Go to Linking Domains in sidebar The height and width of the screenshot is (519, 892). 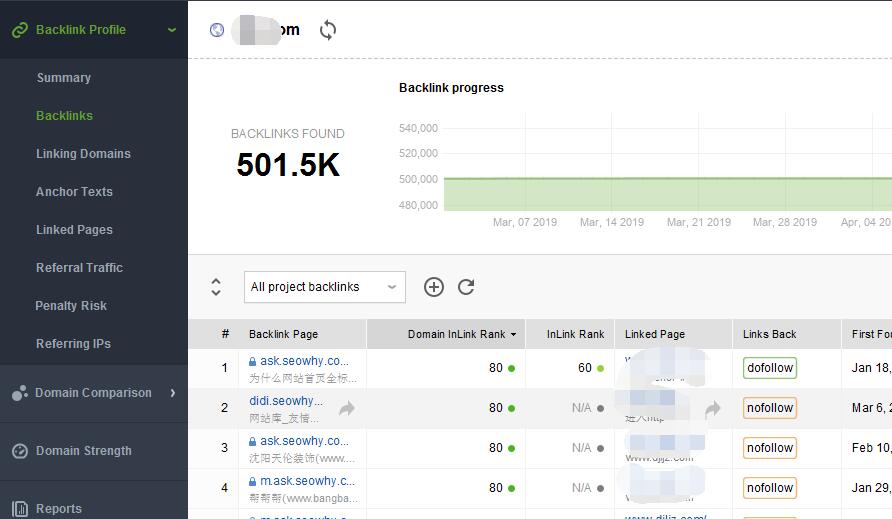point(83,154)
